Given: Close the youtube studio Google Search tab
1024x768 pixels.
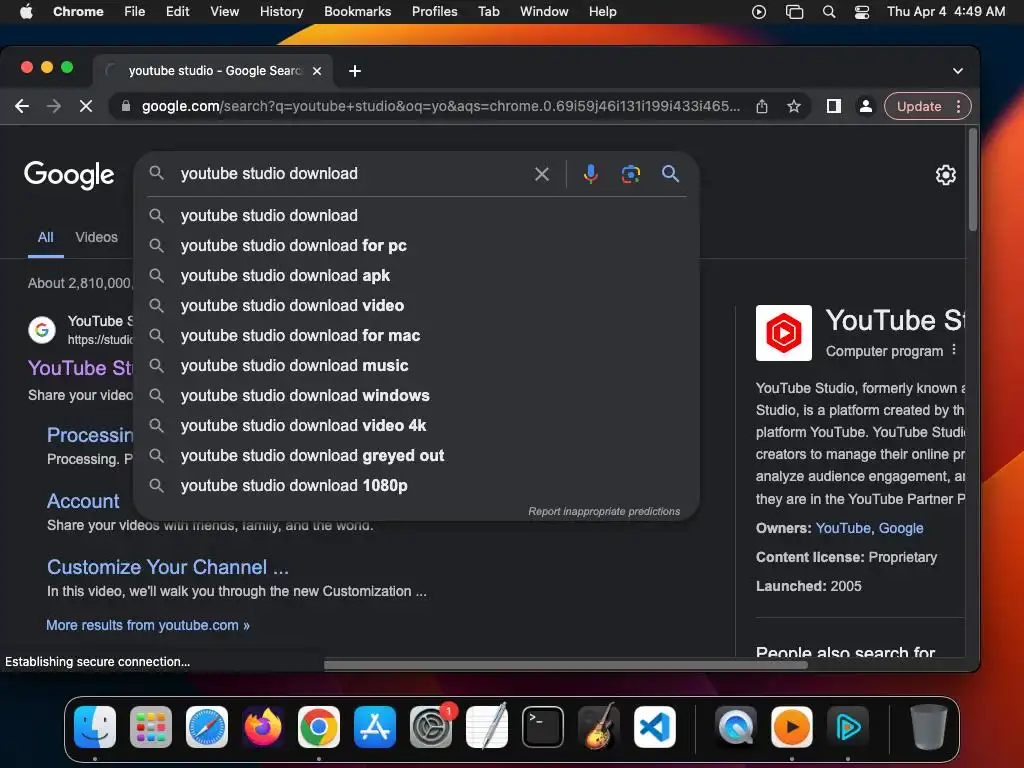Looking at the screenshot, I should [317, 71].
